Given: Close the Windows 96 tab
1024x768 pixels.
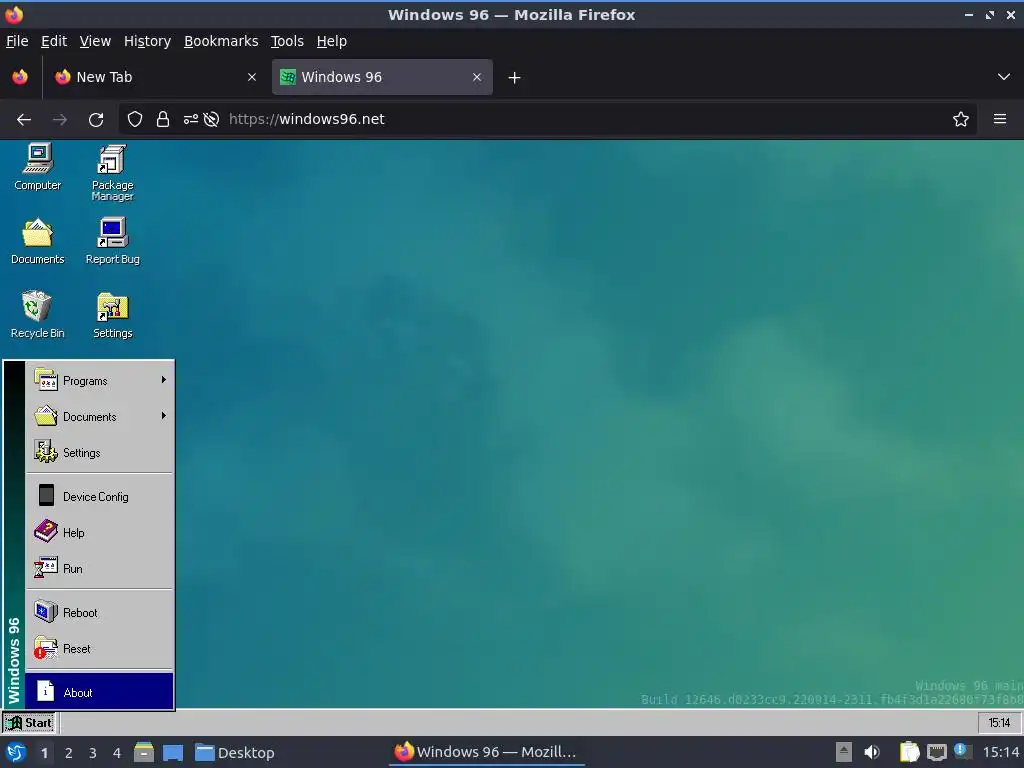Looking at the screenshot, I should click(x=477, y=77).
